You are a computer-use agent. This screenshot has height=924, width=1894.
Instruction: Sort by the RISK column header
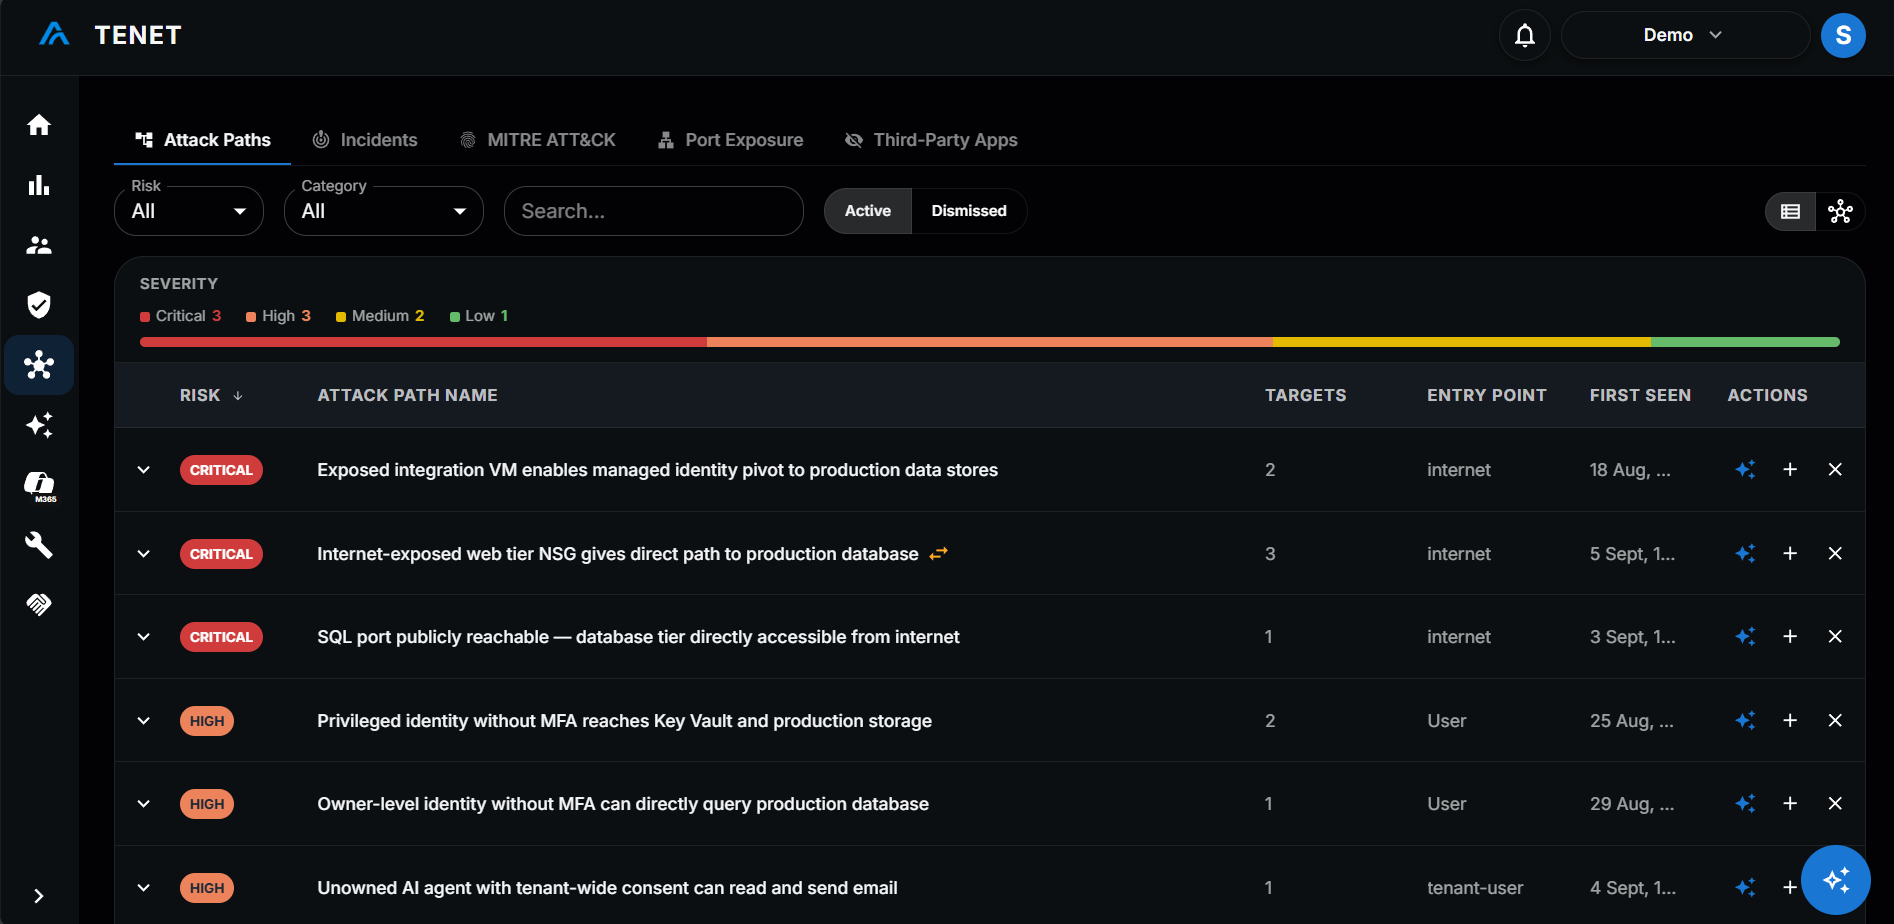[x=211, y=396]
